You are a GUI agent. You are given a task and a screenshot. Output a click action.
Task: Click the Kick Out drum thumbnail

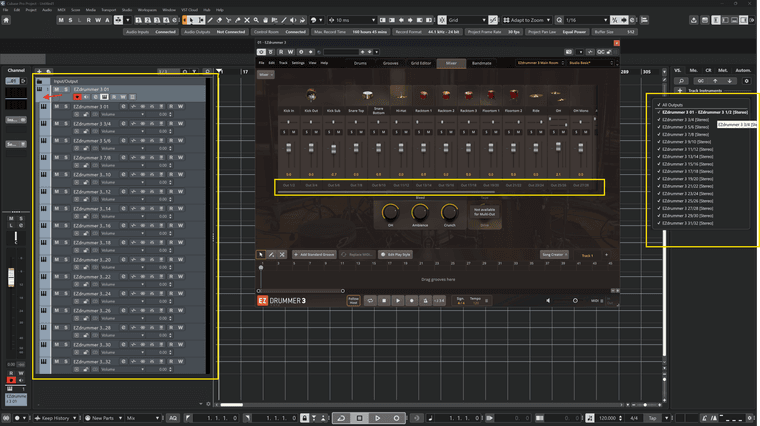point(311,95)
